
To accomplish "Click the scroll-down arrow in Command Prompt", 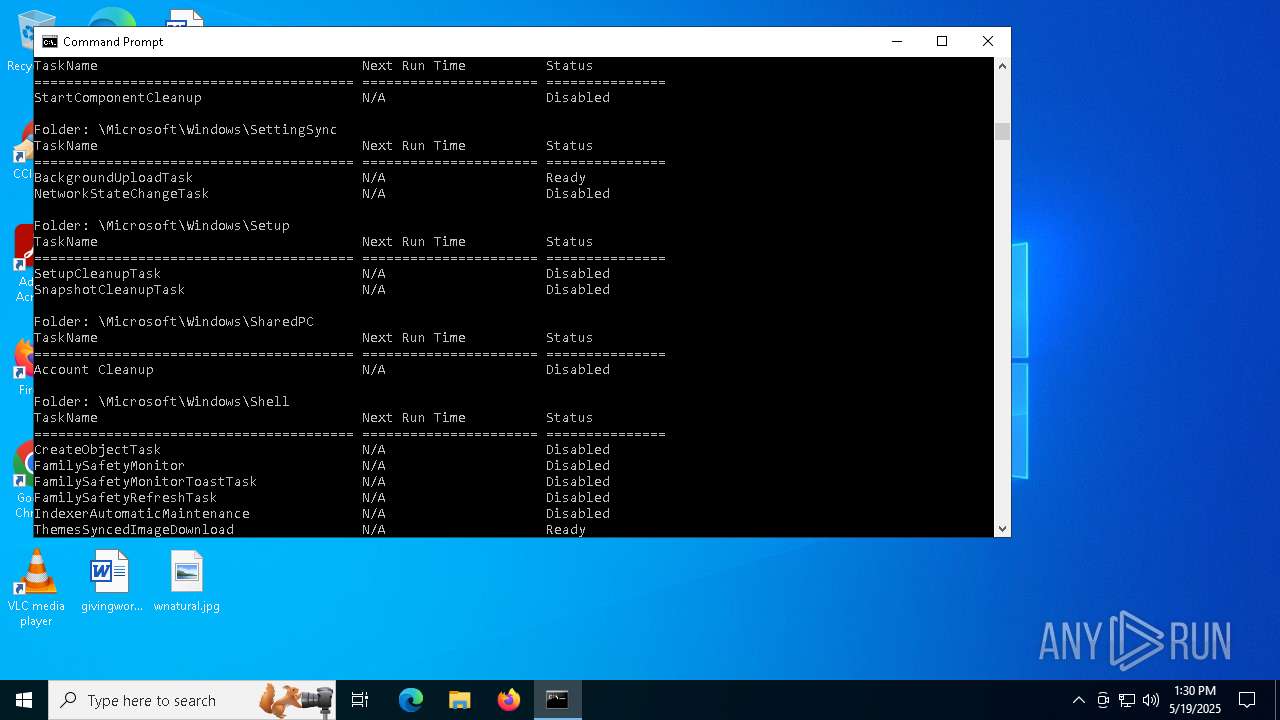I will (x=1002, y=529).
